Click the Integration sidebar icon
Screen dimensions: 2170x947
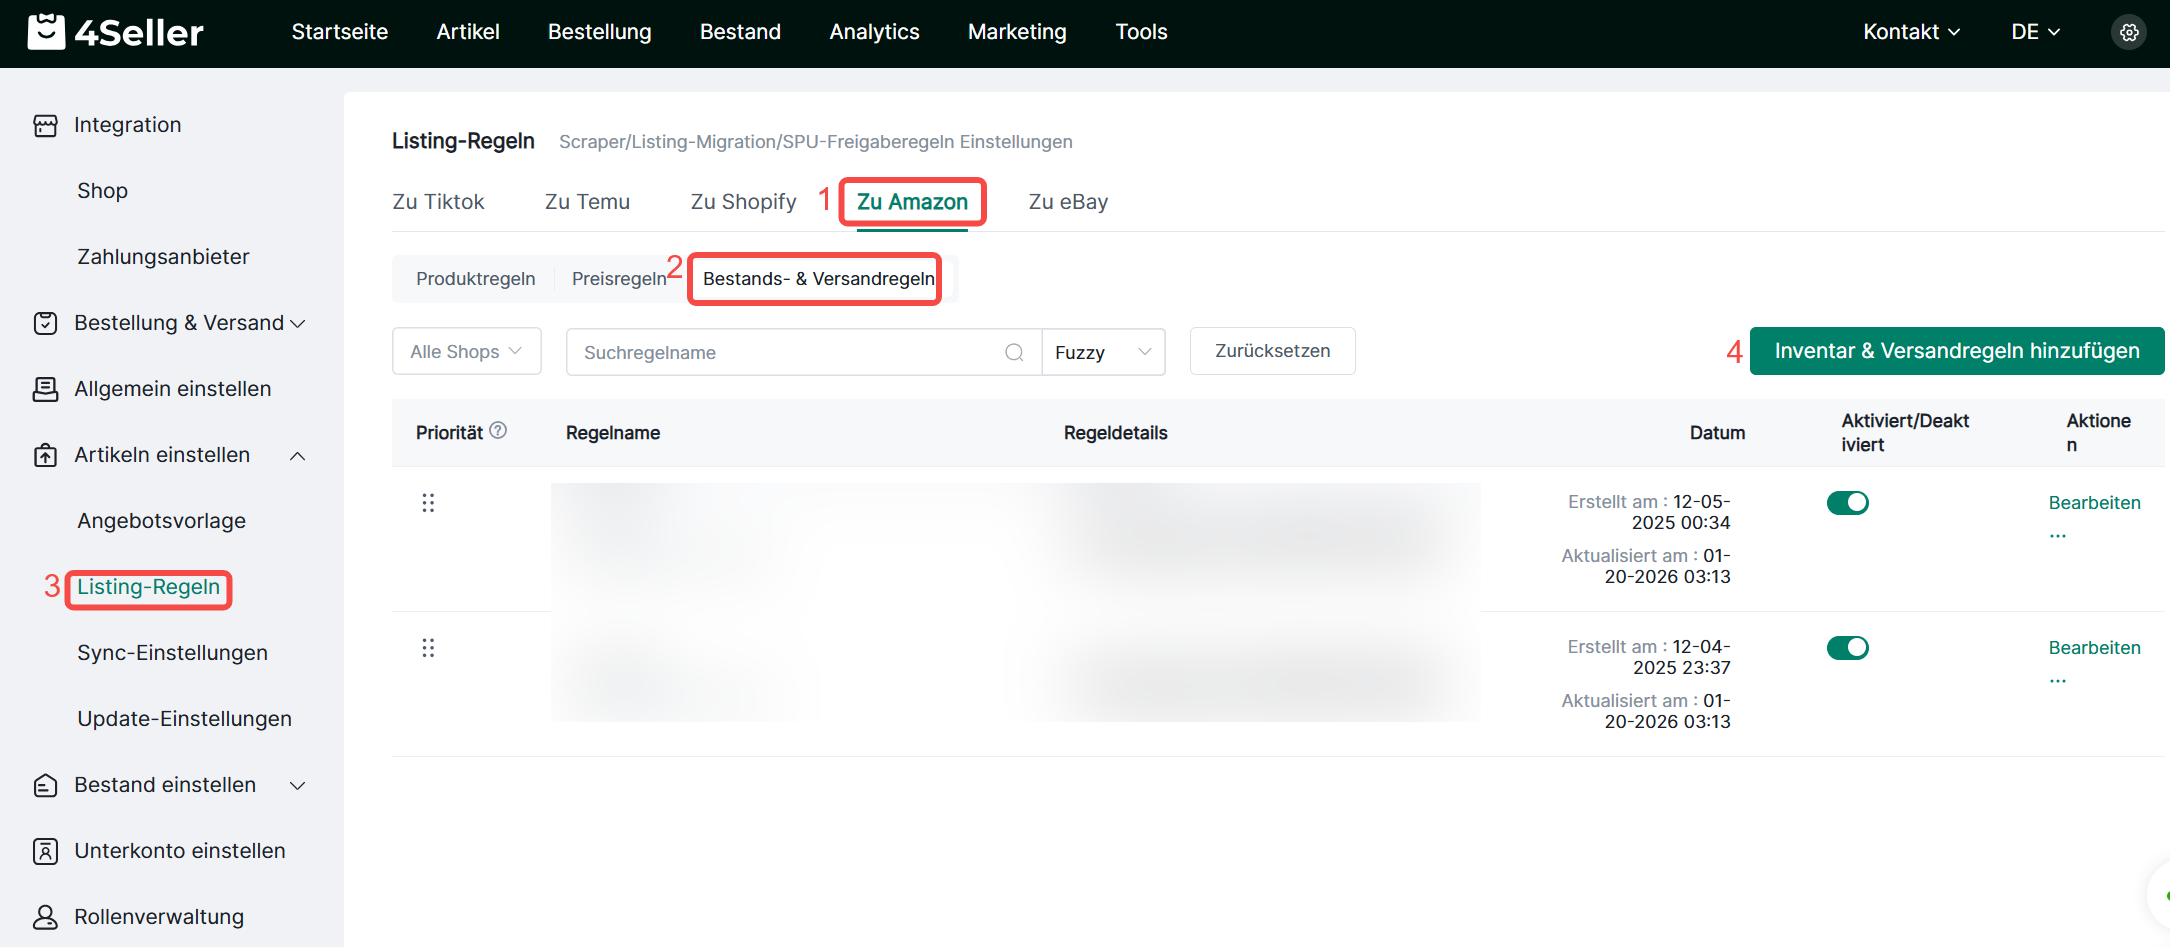(46, 125)
